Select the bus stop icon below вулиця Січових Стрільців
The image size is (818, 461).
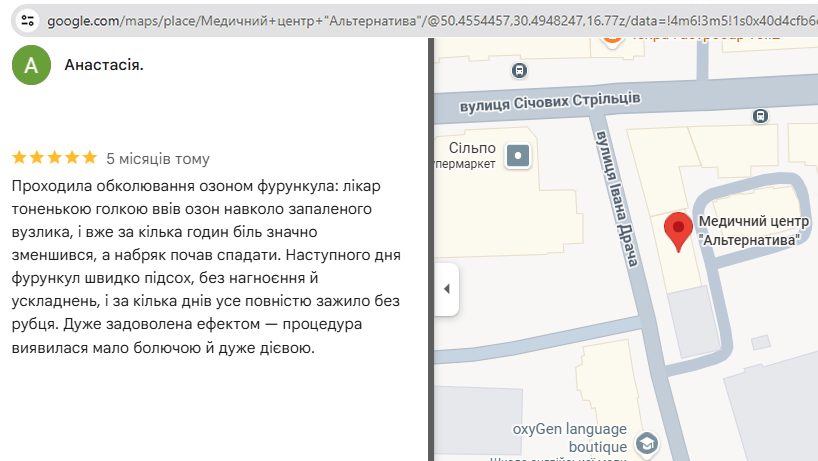click(x=761, y=116)
